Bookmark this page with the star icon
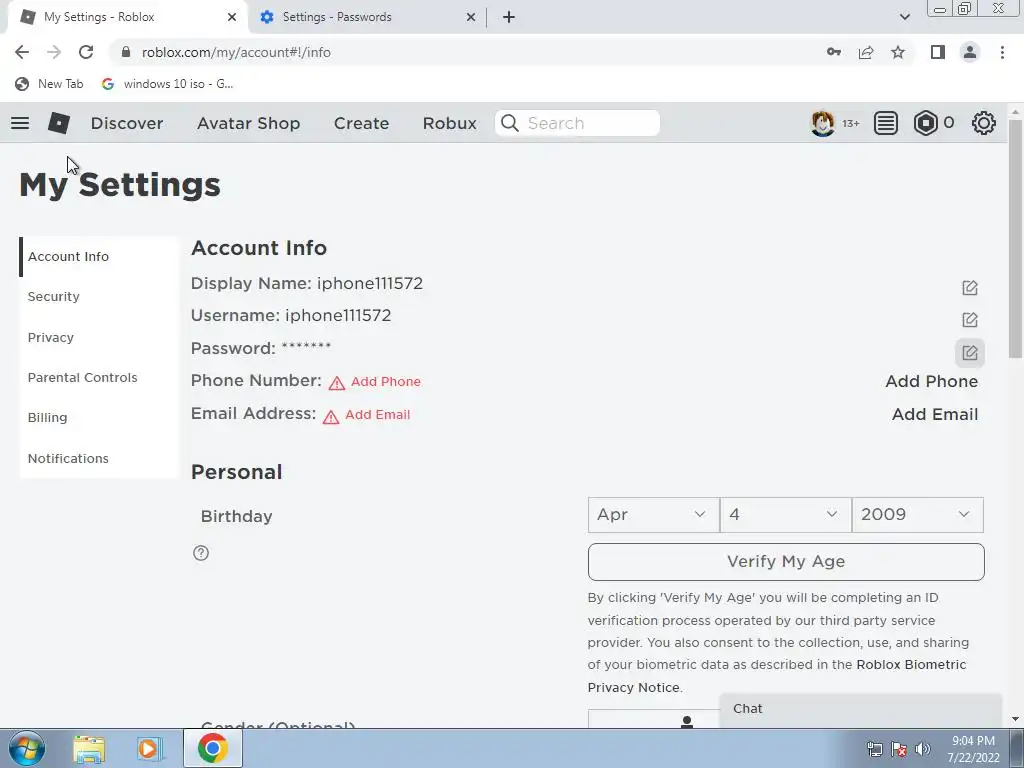The width and height of the screenshot is (1024, 768). click(898, 52)
